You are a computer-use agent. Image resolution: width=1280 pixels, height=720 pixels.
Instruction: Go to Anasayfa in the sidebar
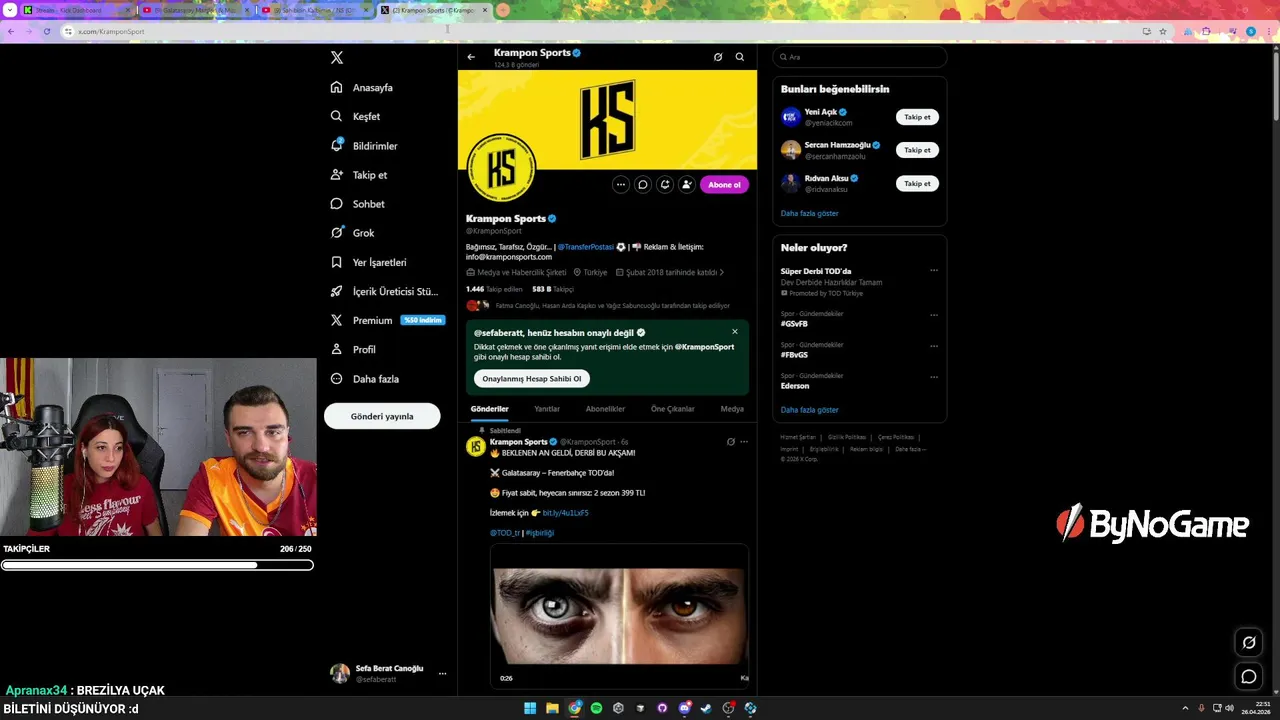pyautogui.click(x=362, y=88)
